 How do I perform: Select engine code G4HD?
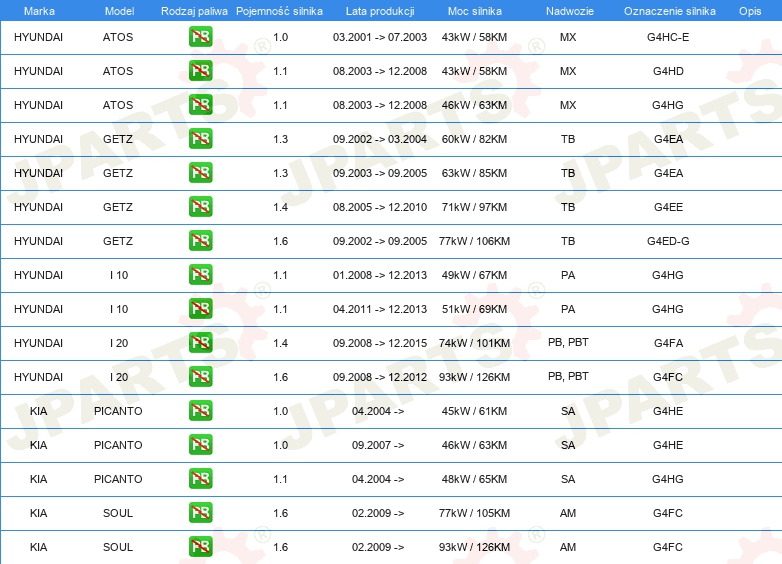point(668,71)
